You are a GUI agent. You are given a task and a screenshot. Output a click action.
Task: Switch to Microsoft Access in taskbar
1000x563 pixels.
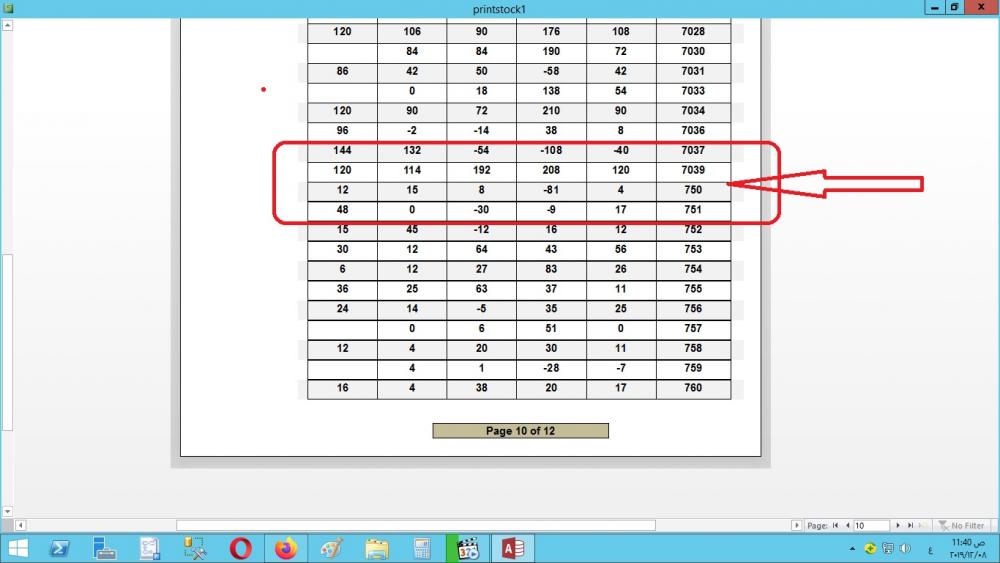[513, 548]
